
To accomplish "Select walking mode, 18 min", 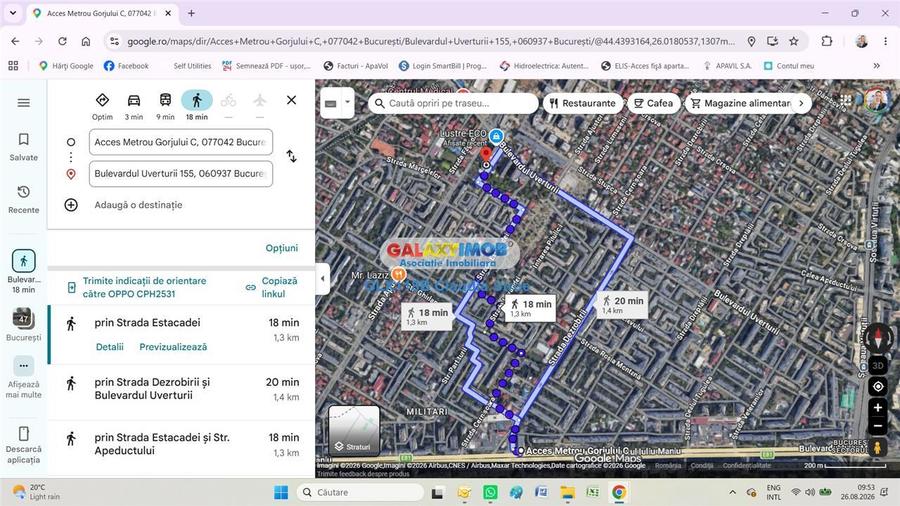I will 197,106.
